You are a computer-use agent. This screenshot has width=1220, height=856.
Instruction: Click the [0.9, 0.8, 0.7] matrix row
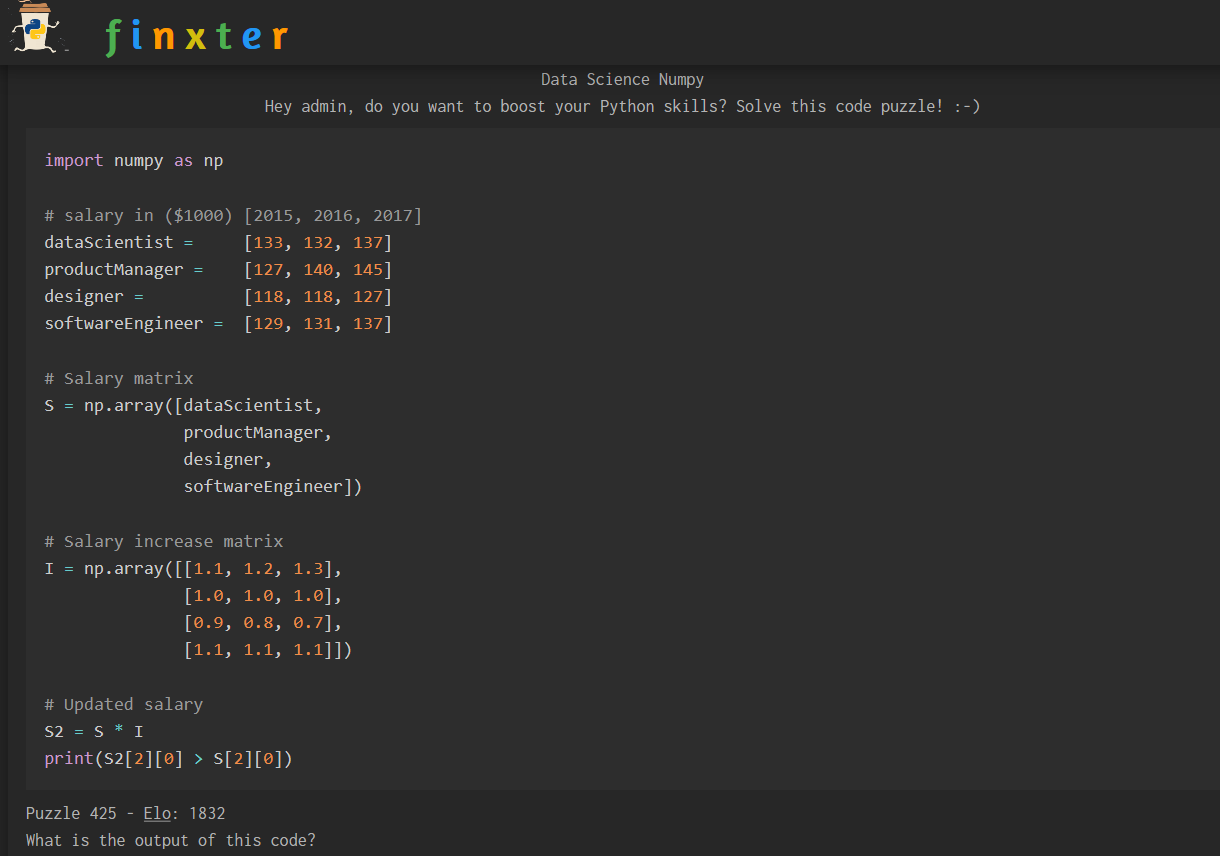262,623
